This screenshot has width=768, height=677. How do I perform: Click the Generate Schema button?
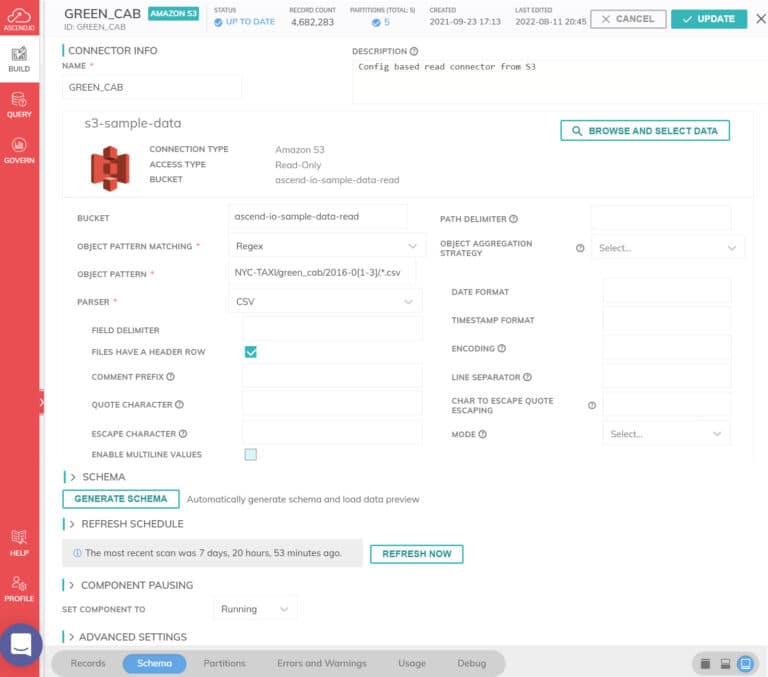121,499
